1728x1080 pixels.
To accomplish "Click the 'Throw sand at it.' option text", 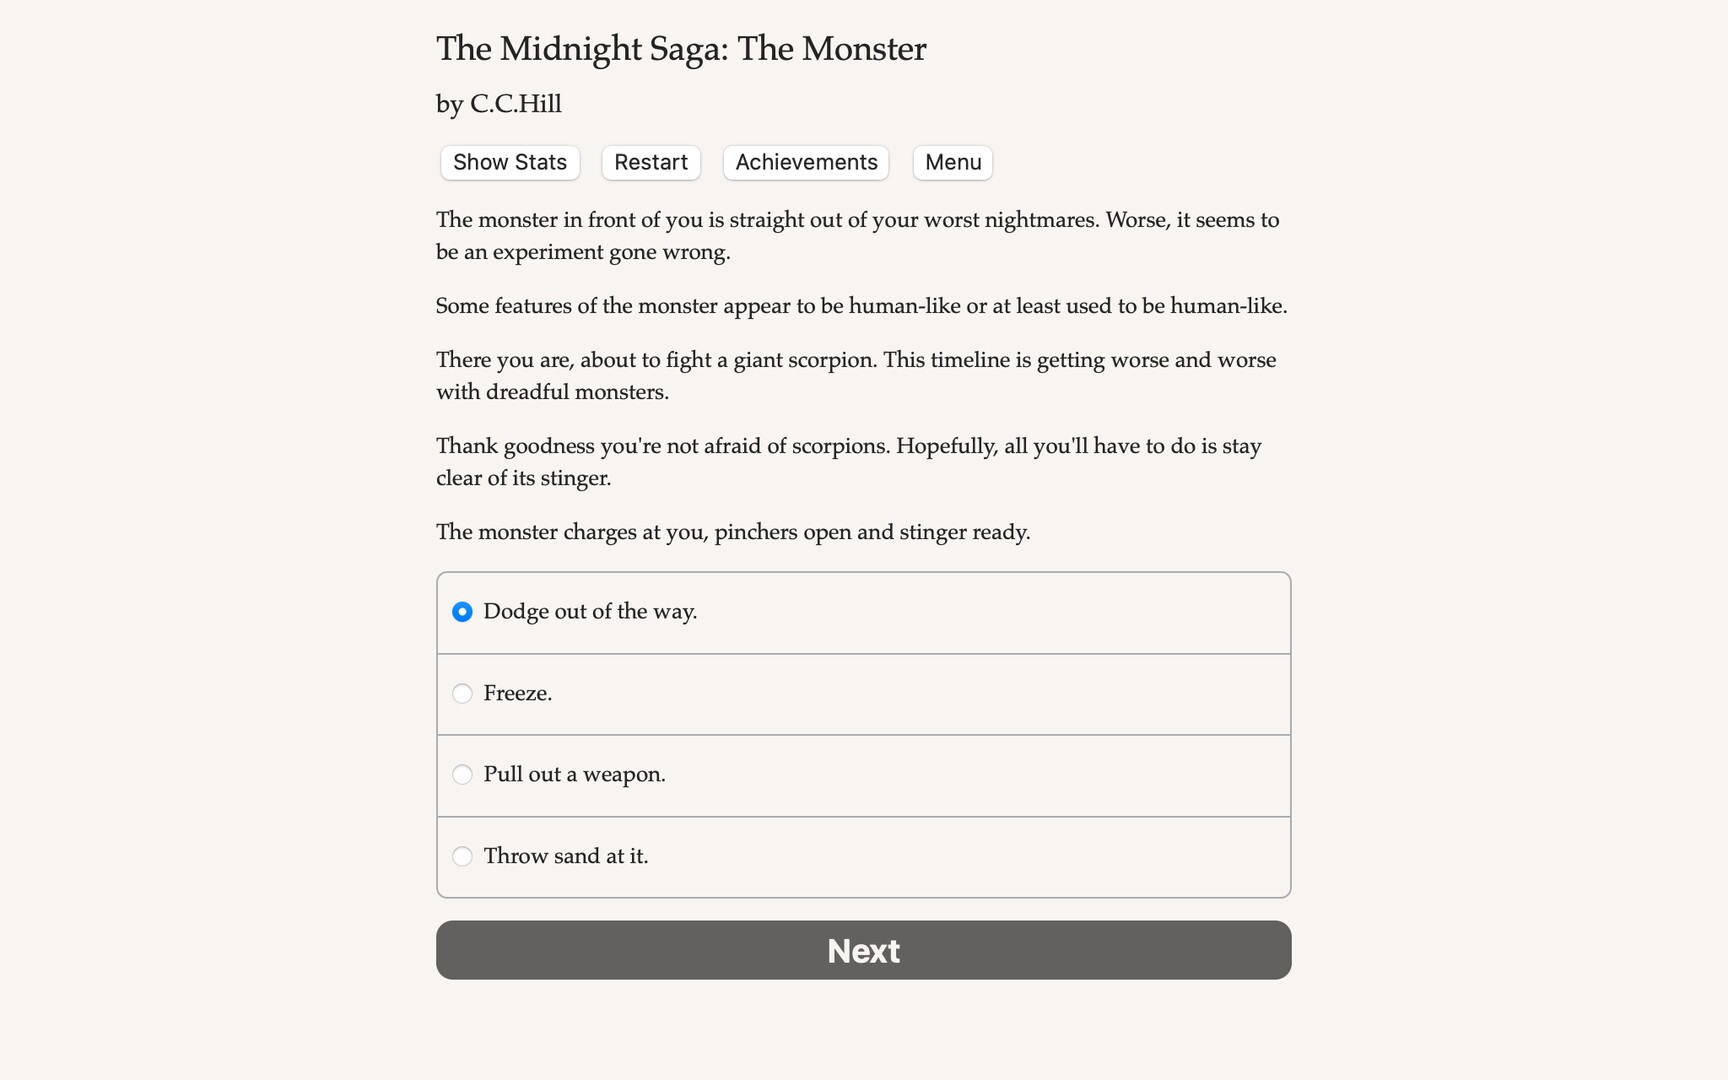I will 566,857.
